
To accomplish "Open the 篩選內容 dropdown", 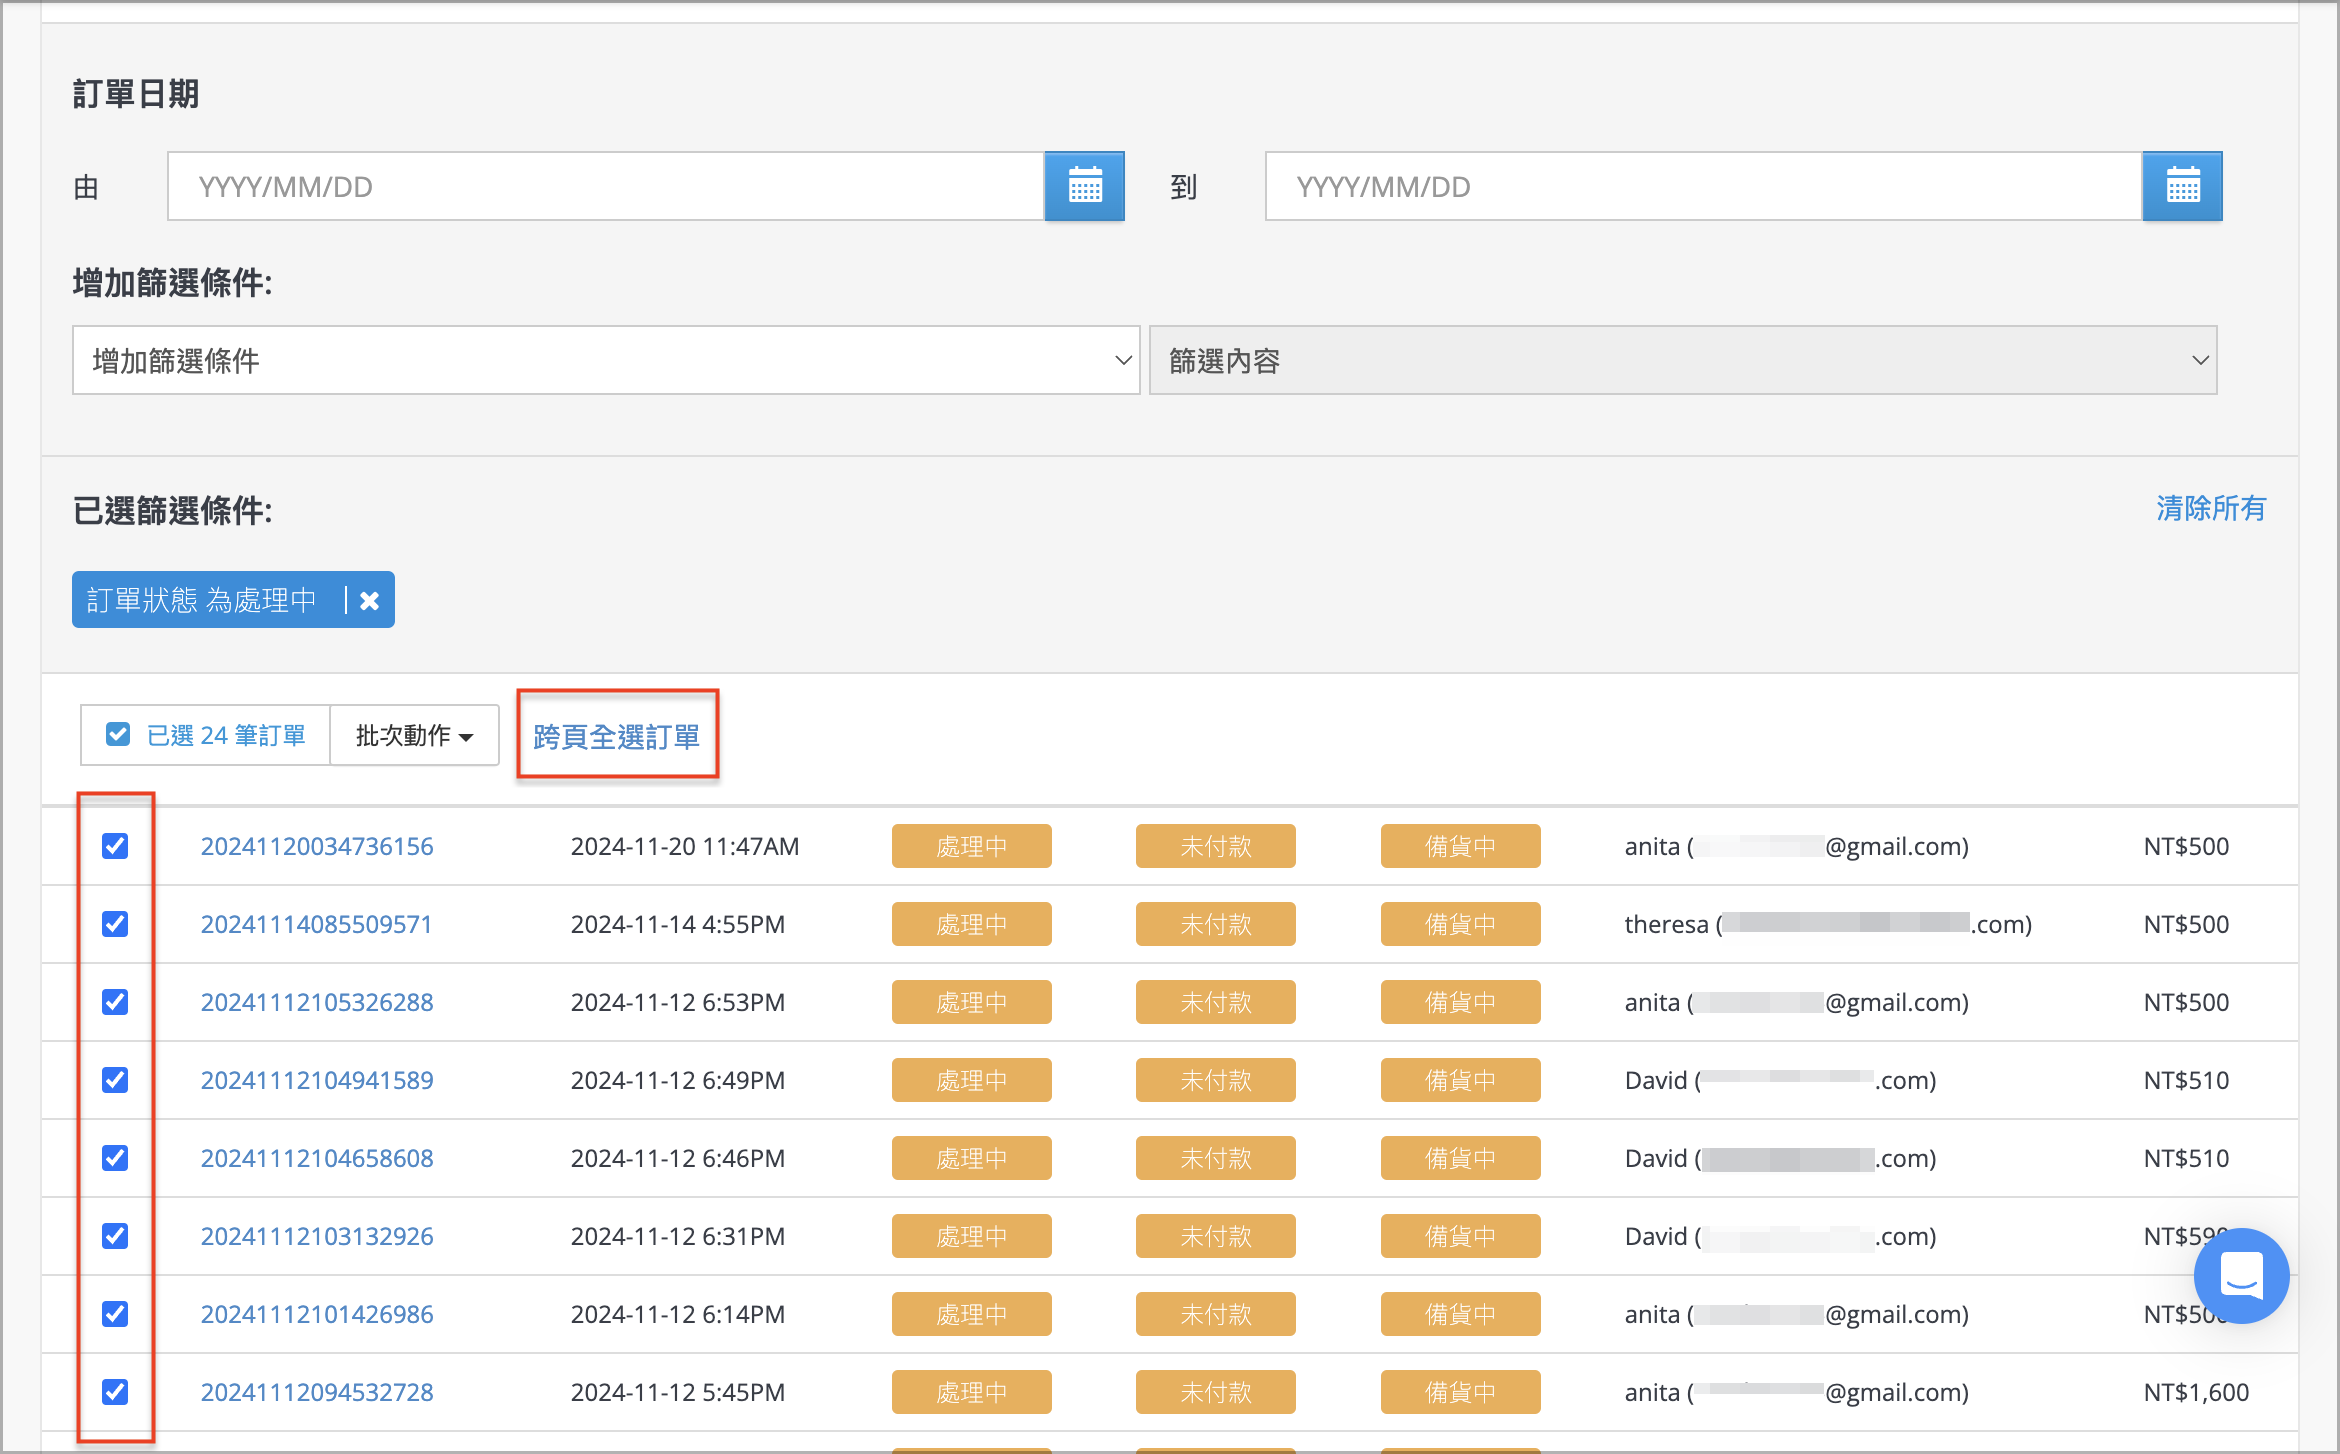I will 1683,360.
